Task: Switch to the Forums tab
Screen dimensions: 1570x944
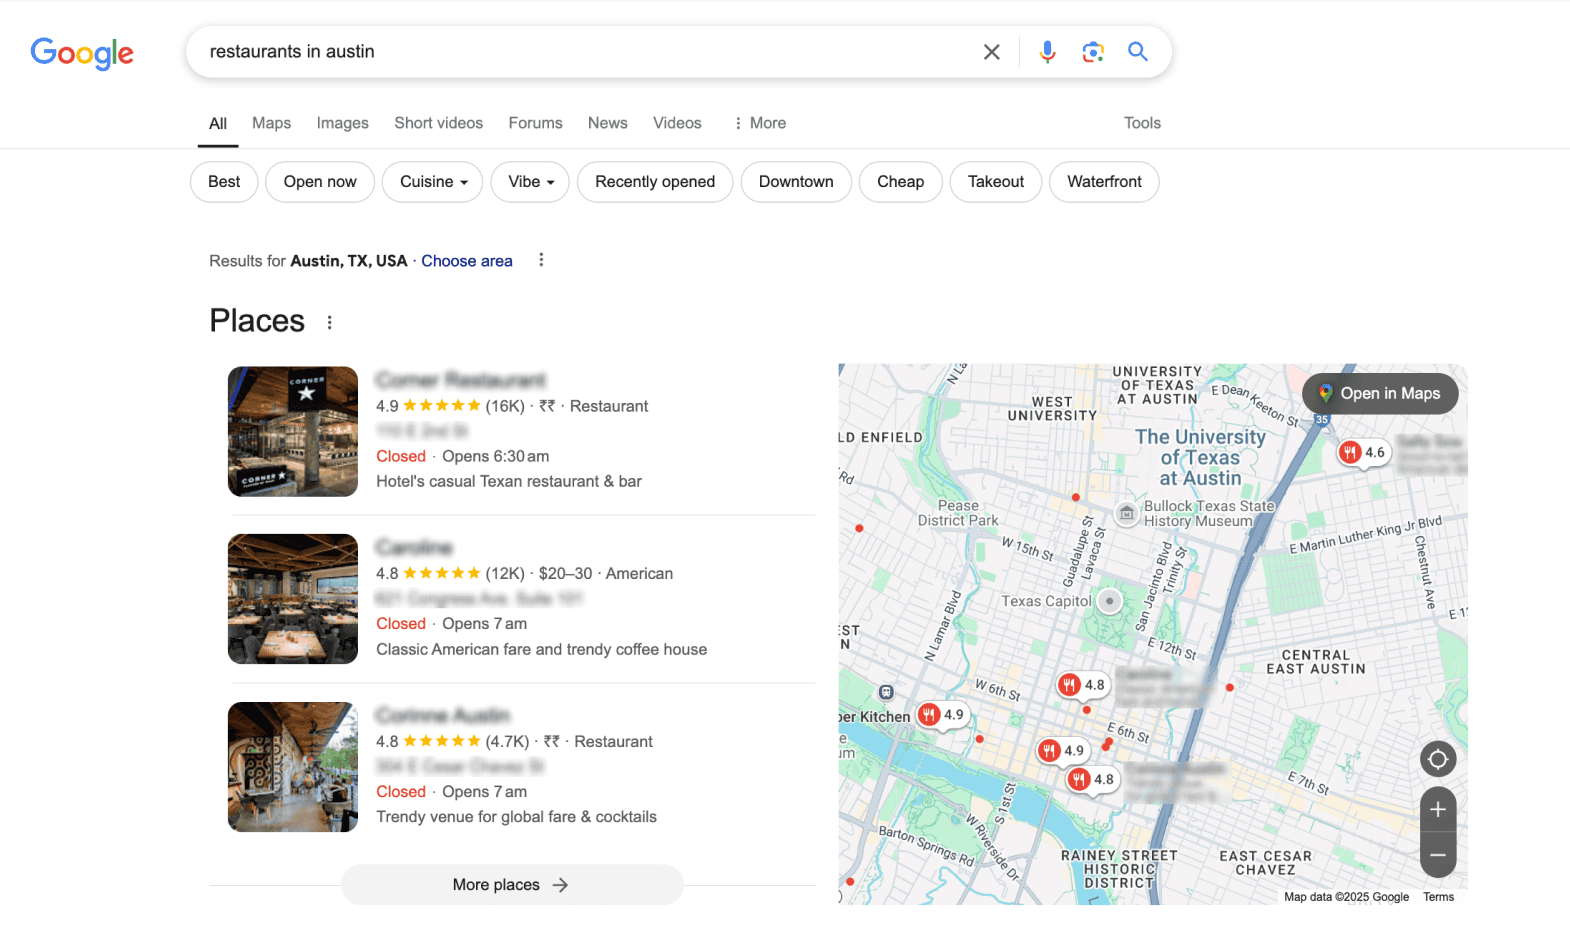Action: point(535,123)
